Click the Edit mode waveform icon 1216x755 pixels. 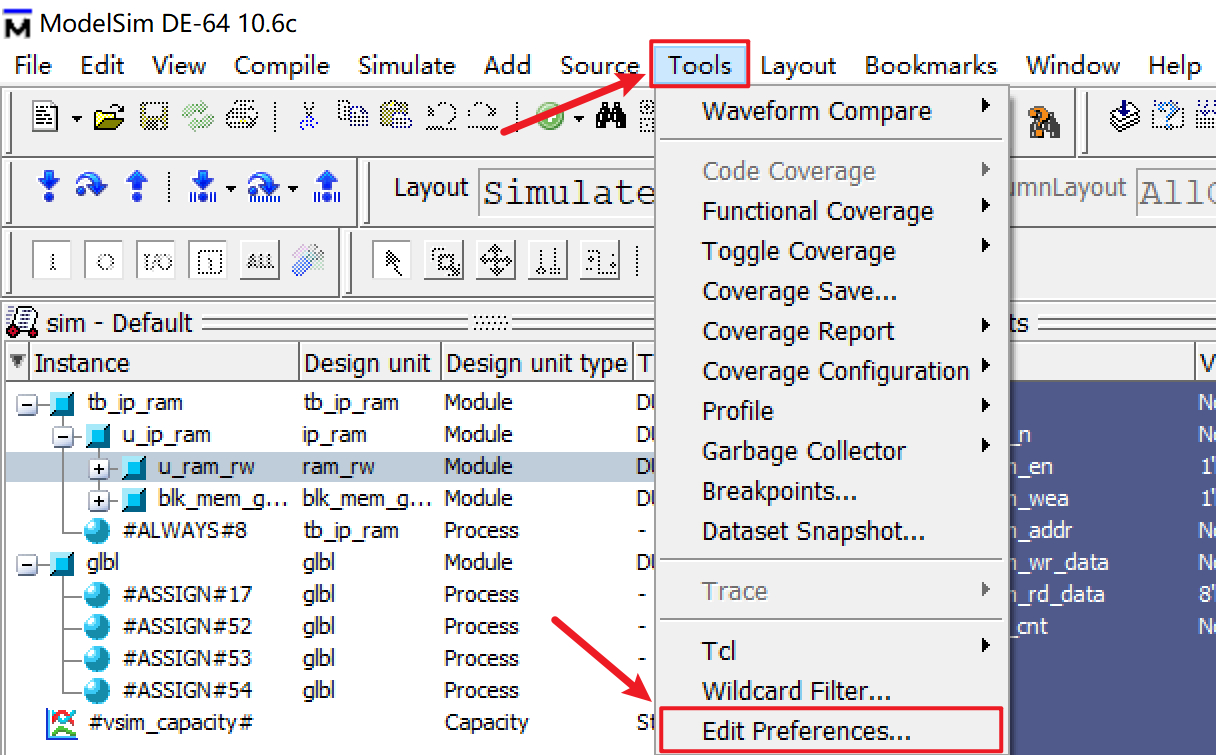[x=600, y=262]
